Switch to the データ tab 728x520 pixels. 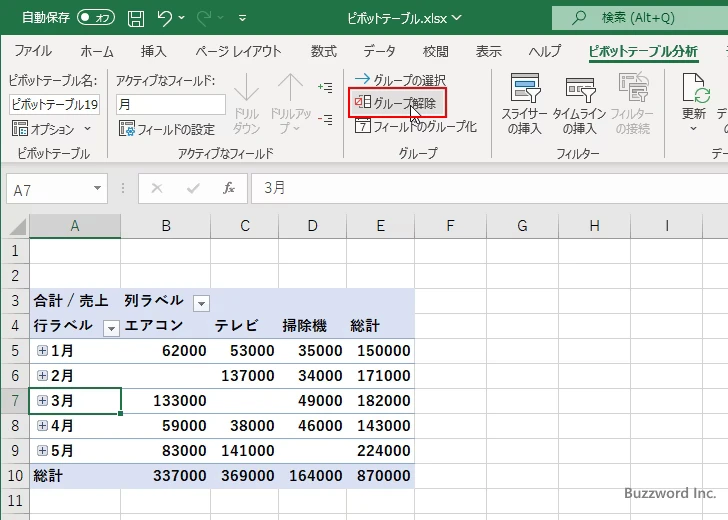pos(379,51)
